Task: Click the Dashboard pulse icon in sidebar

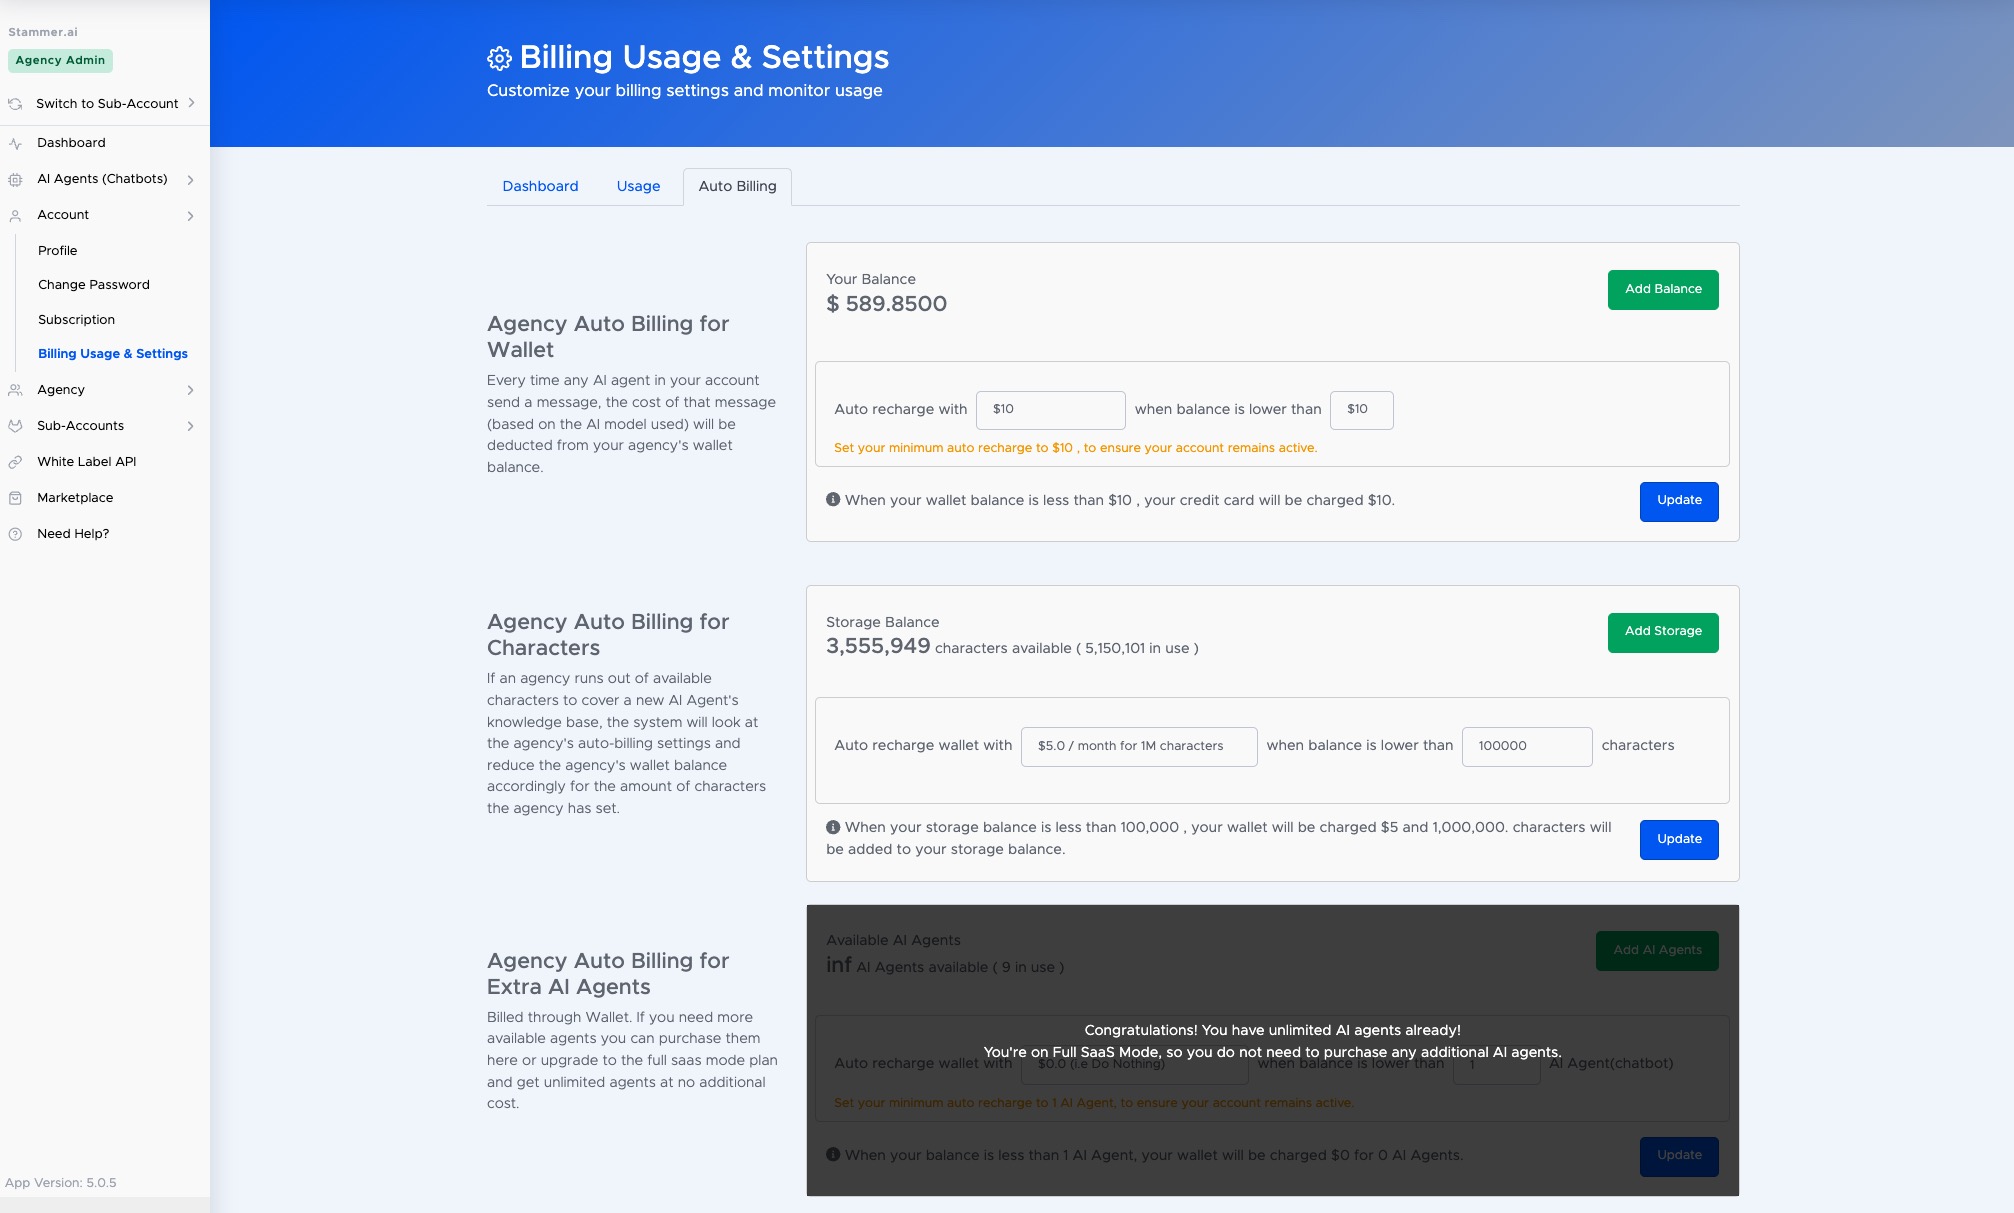Action: (15, 143)
